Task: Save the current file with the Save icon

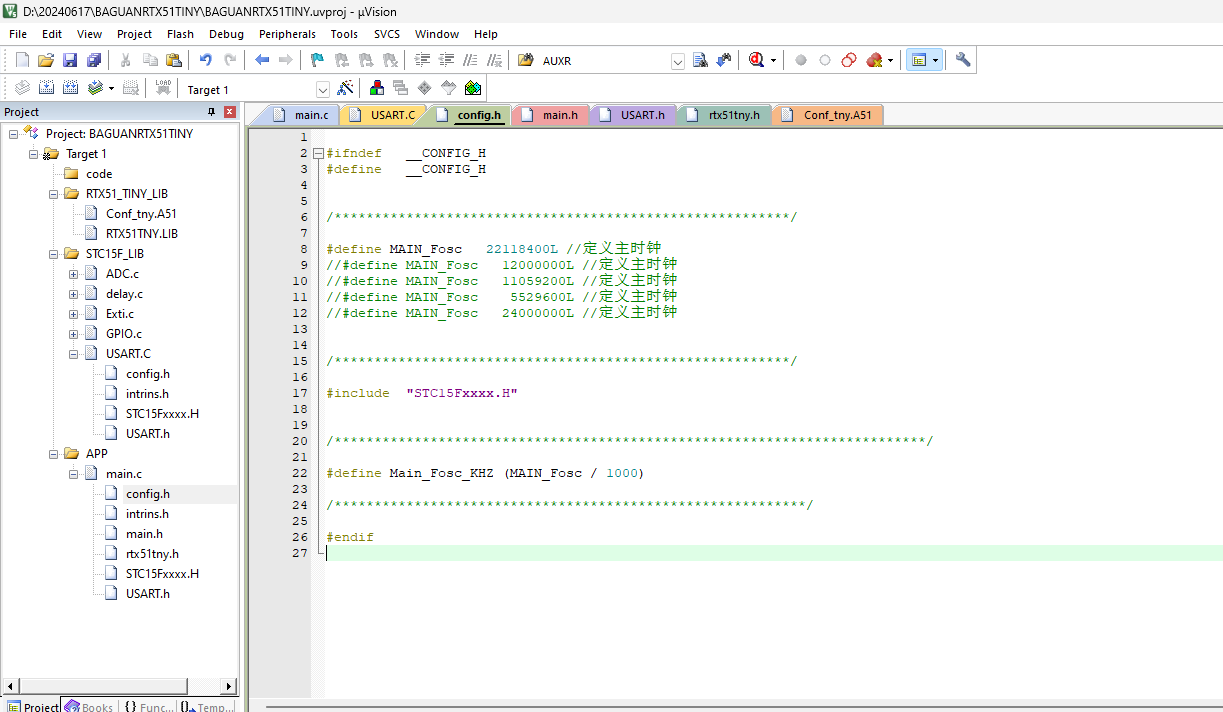Action: [x=70, y=60]
